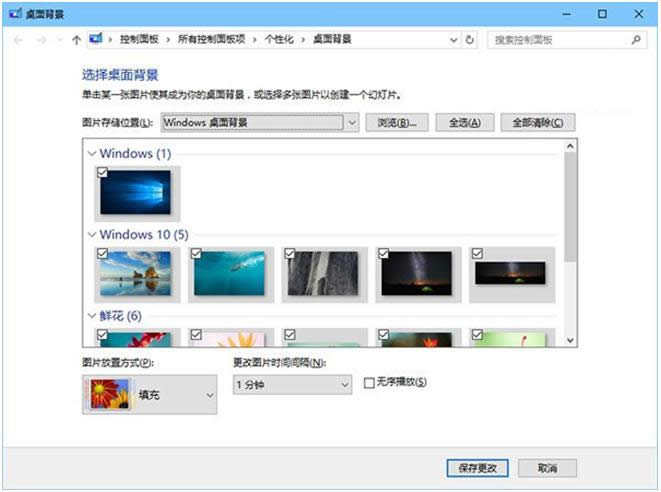Uncheck the Windows logo wallpaper checkbox
The width and height of the screenshot is (661, 492).
[x=102, y=172]
